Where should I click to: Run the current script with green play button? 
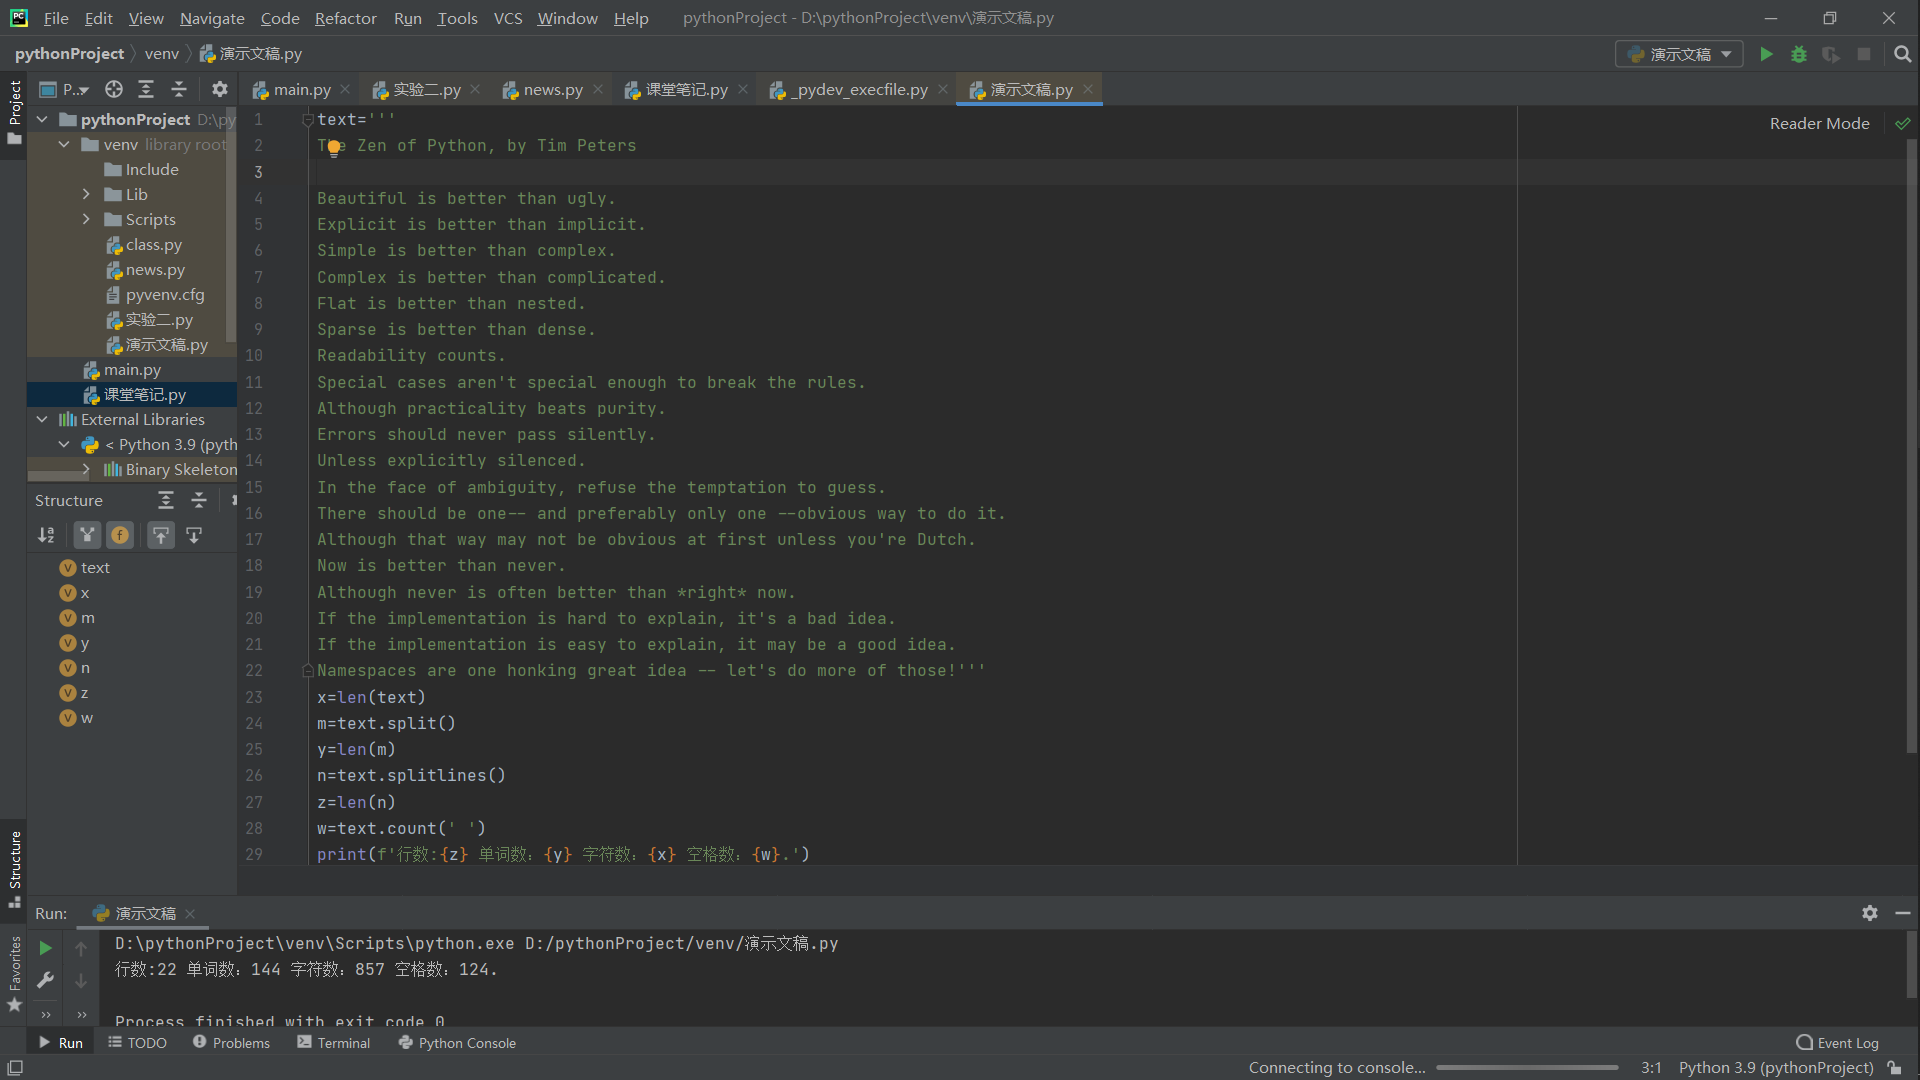[1766, 54]
